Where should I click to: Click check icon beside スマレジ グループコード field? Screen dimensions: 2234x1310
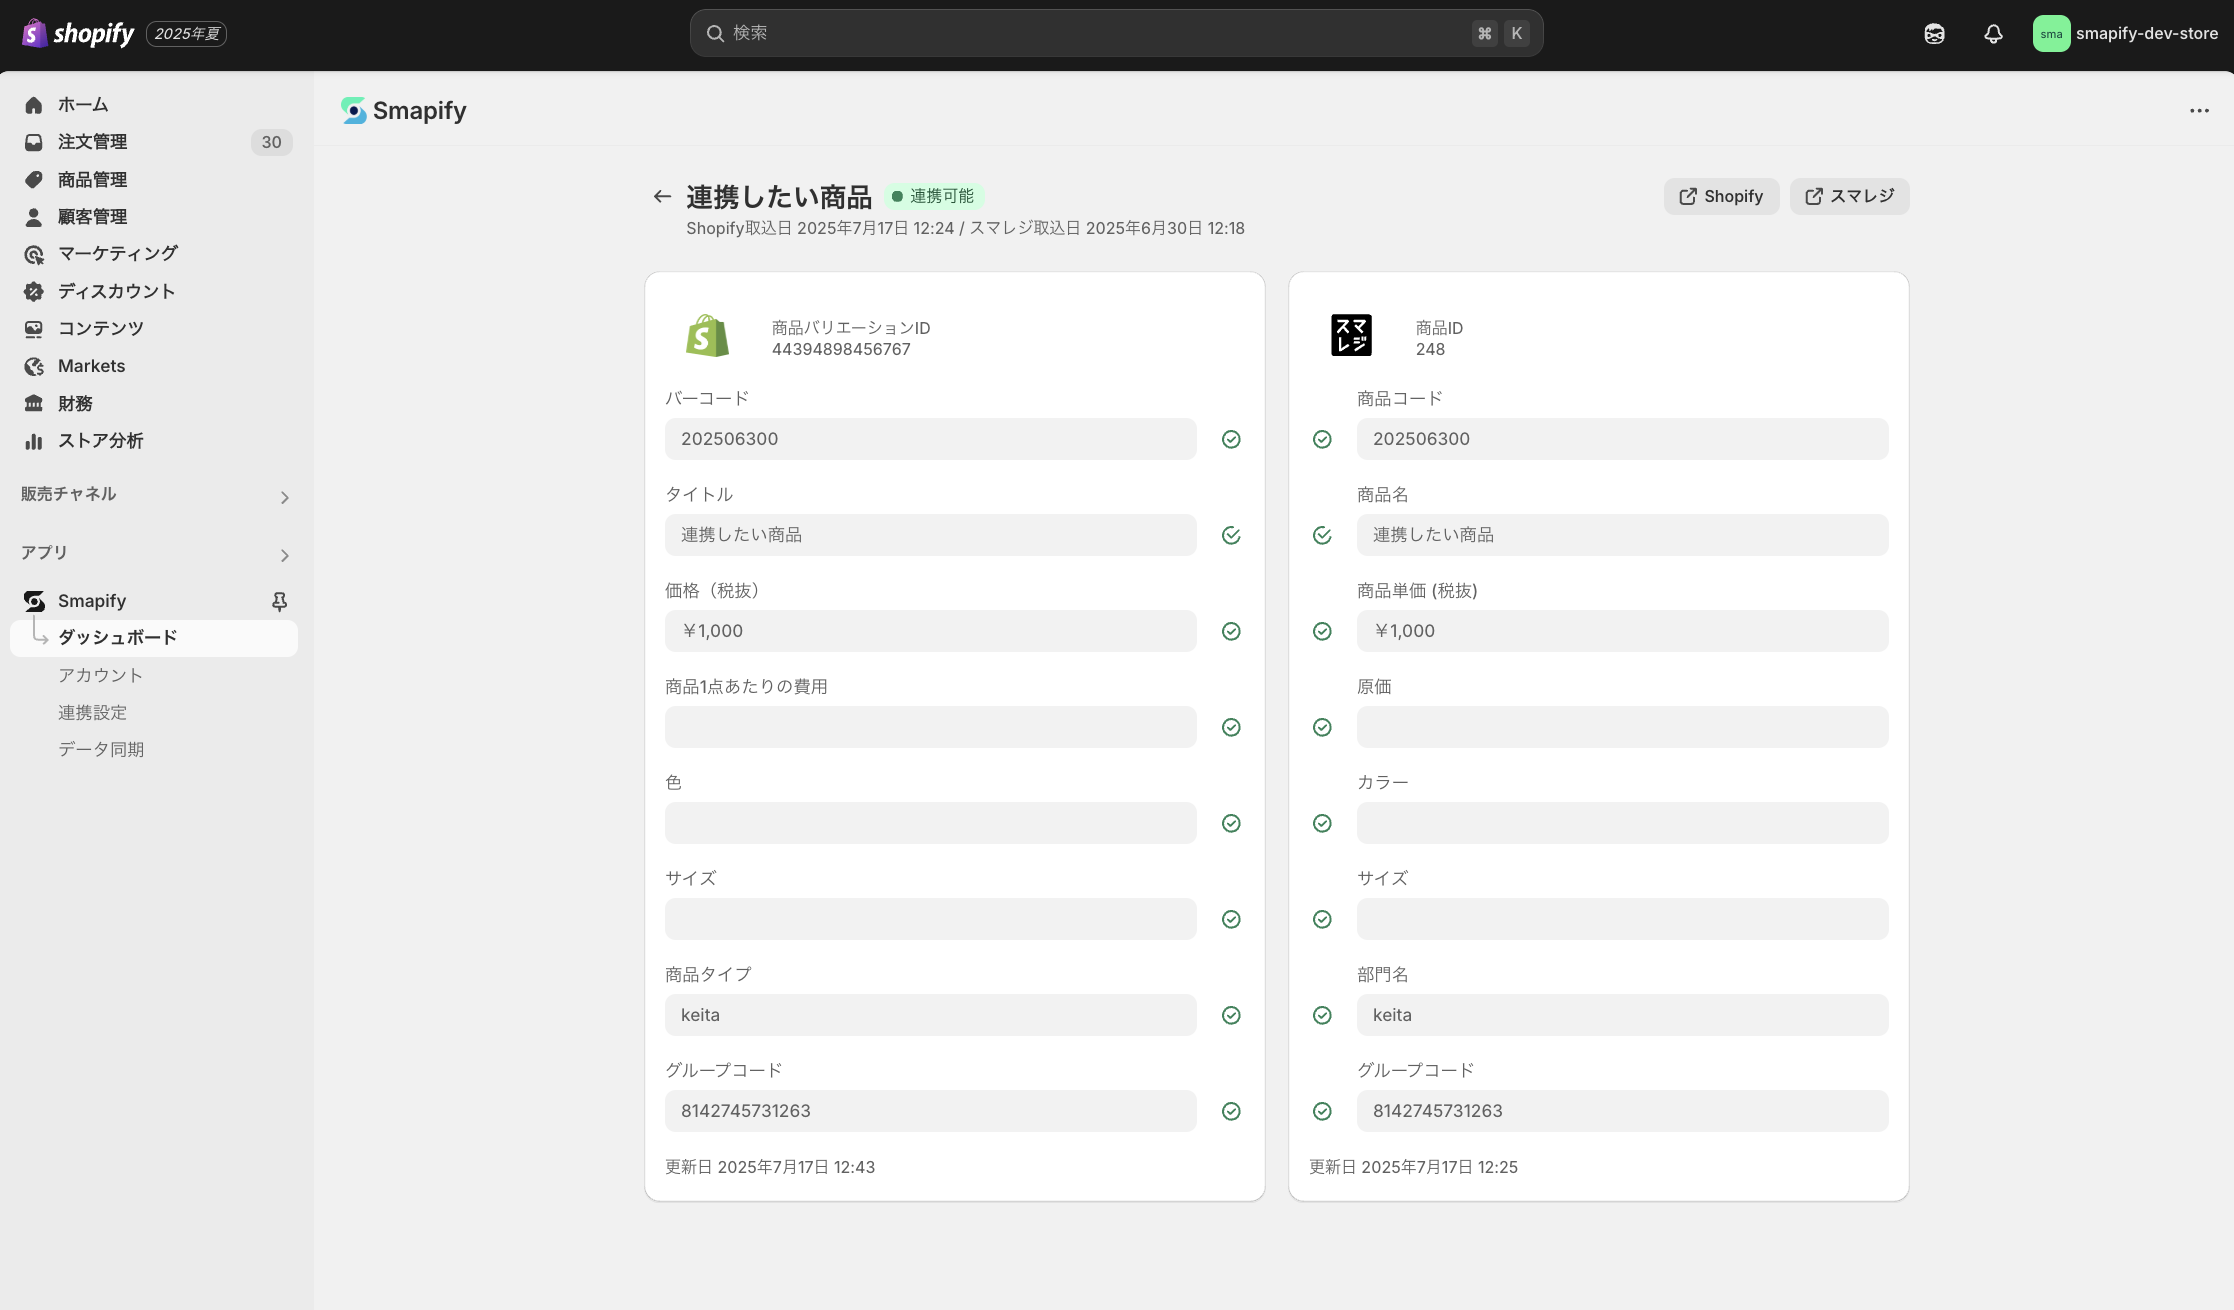point(1322,1111)
